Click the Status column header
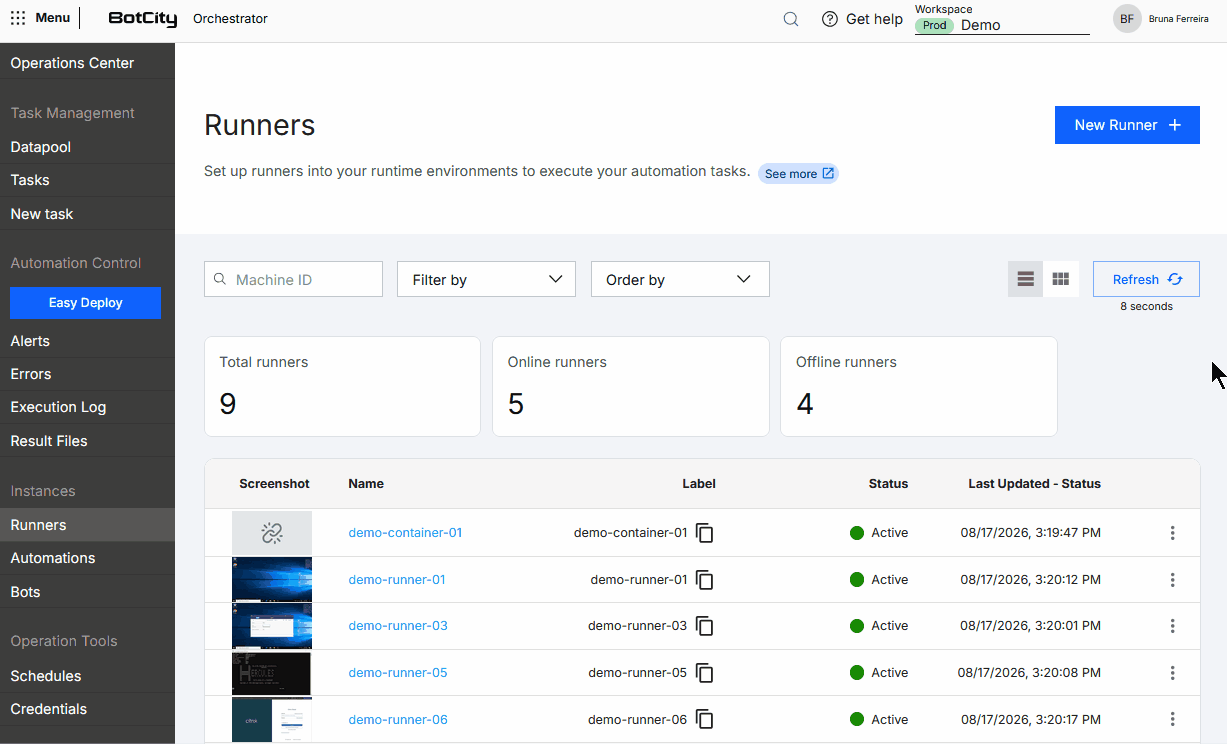Image resolution: width=1227 pixels, height=744 pixels. [888, 484]
